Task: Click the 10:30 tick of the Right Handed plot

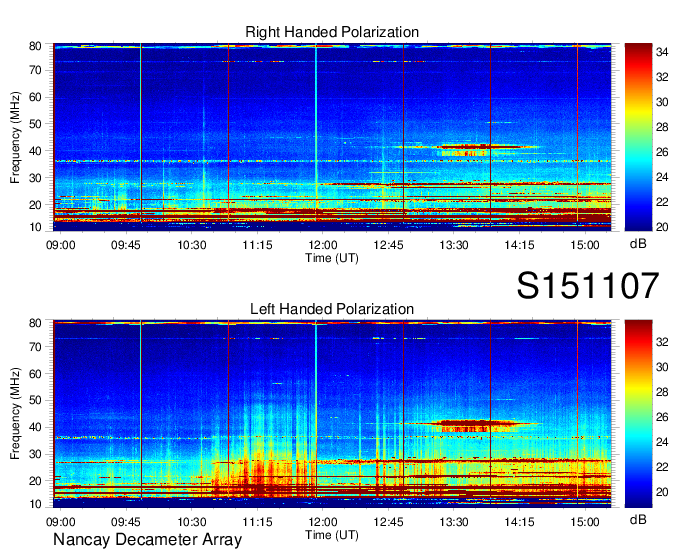Action: pyautogui.click(x=192, y=245)
